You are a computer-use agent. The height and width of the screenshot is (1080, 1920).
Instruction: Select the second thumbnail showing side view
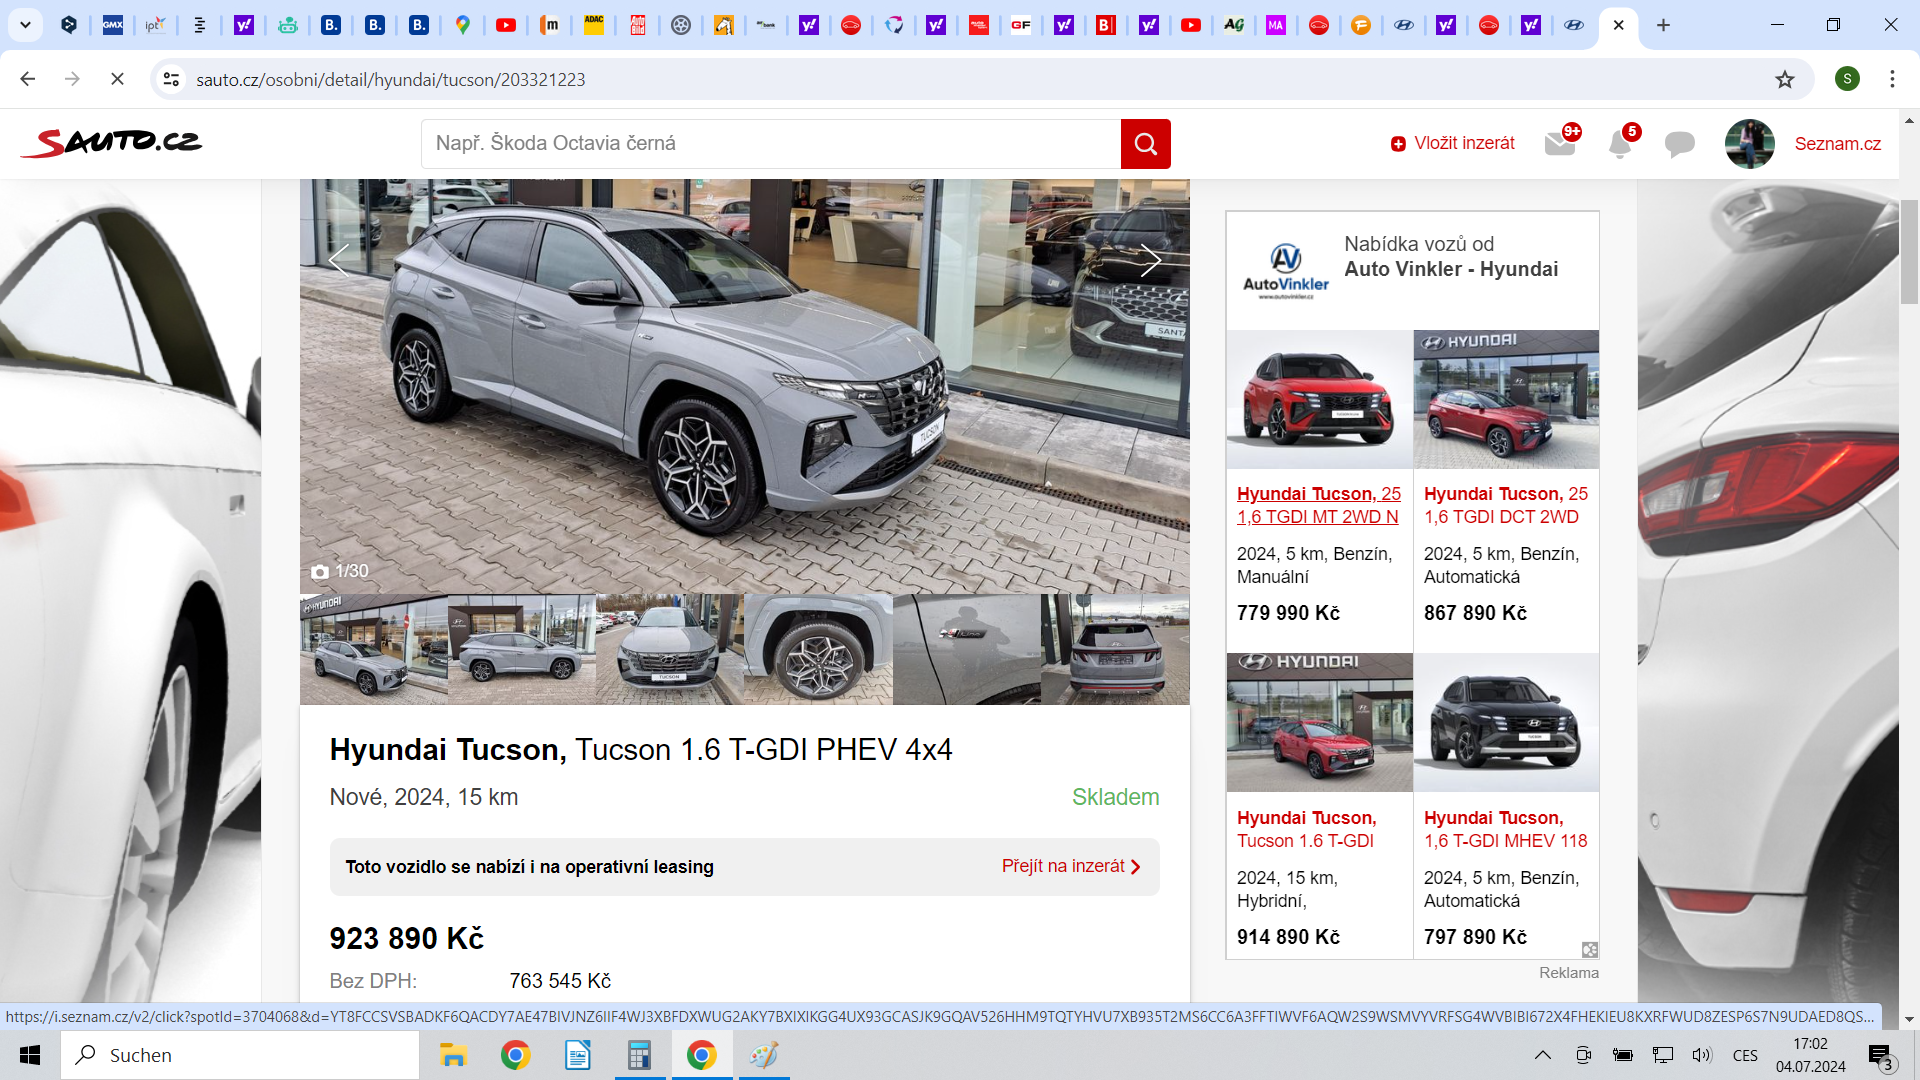[522, 650]
